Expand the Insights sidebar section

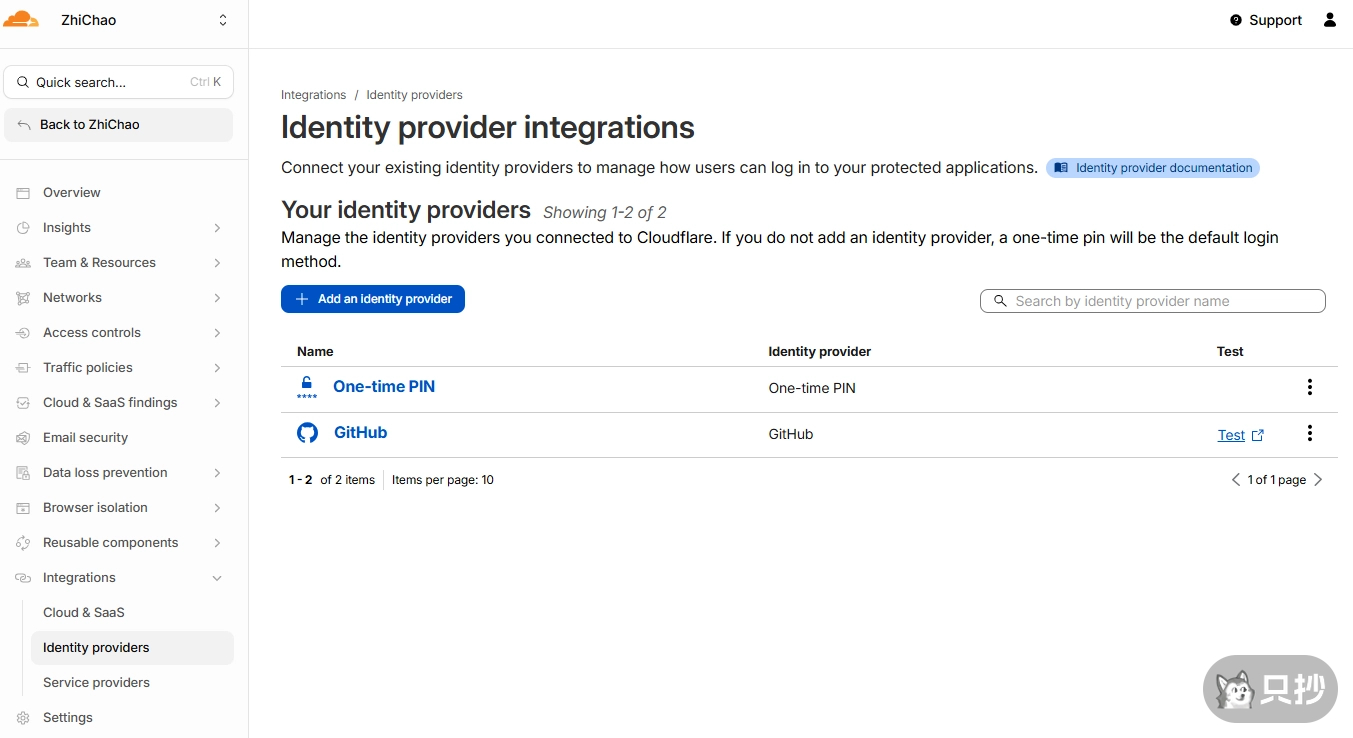coord(217,228)
